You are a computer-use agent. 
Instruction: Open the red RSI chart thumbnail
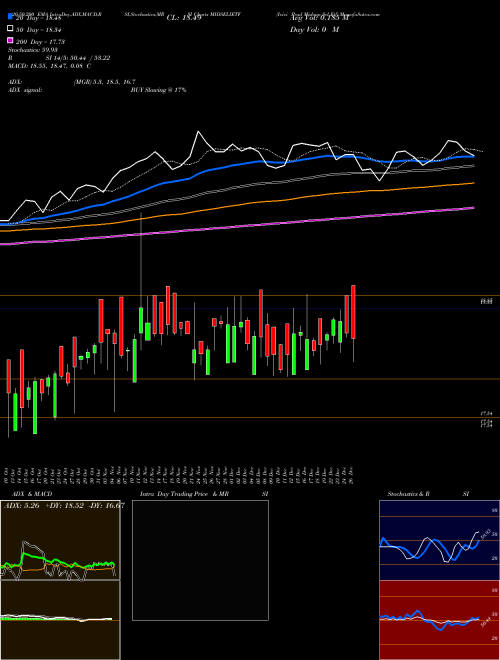[439, 620]
